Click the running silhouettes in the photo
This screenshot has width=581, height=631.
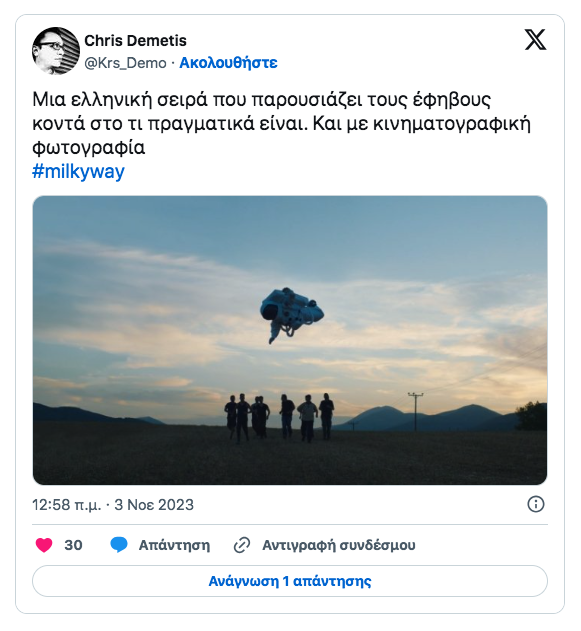[x=279, y=418]
